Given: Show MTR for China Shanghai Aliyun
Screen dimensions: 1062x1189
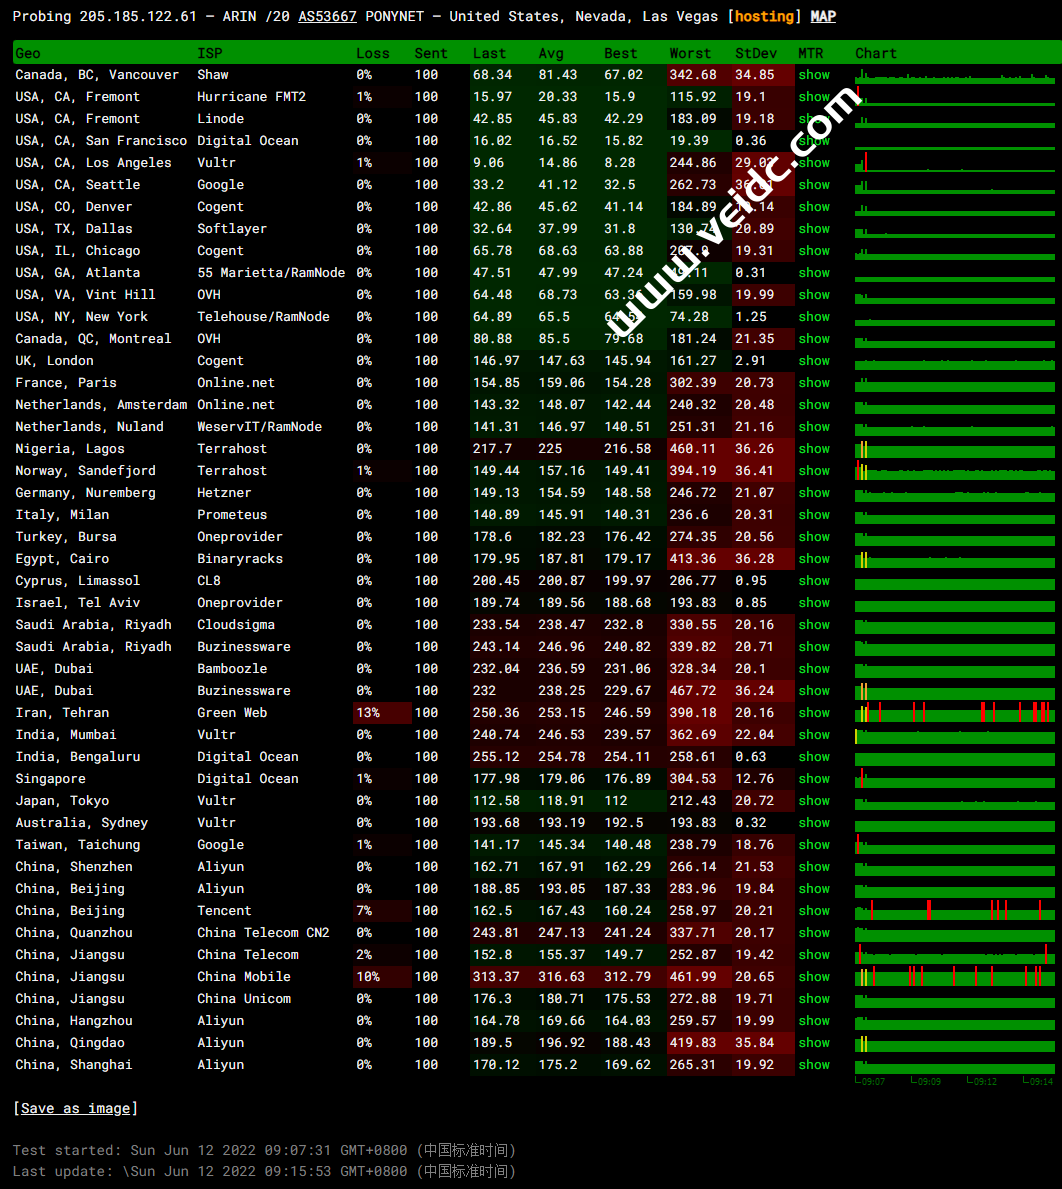Looking at the screenshot, I should tap(814, 1065).
